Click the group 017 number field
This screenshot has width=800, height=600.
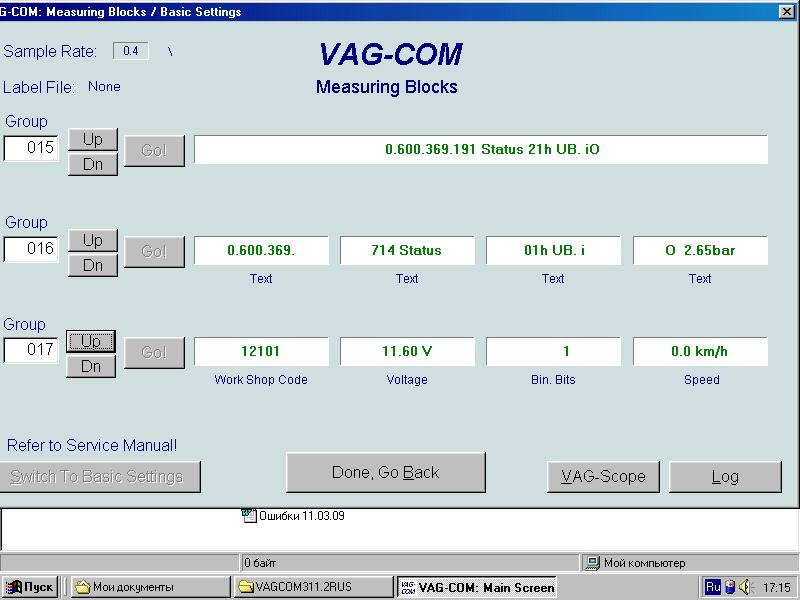(31, 351)
